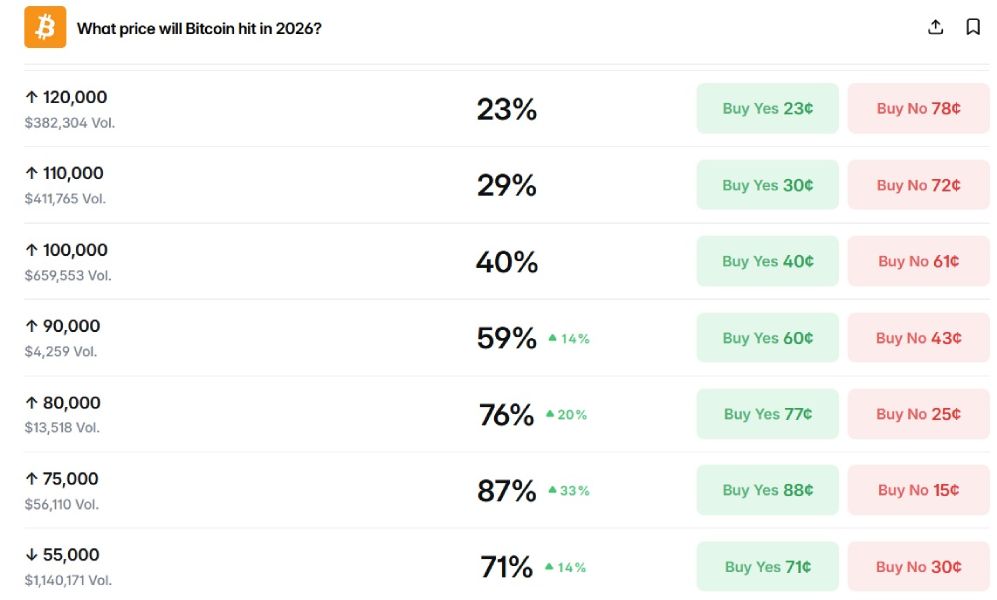This screenshot has width=997, height=600.
Task: Buy Yes at 30¢ for 110,000
Action: [767, 185]
